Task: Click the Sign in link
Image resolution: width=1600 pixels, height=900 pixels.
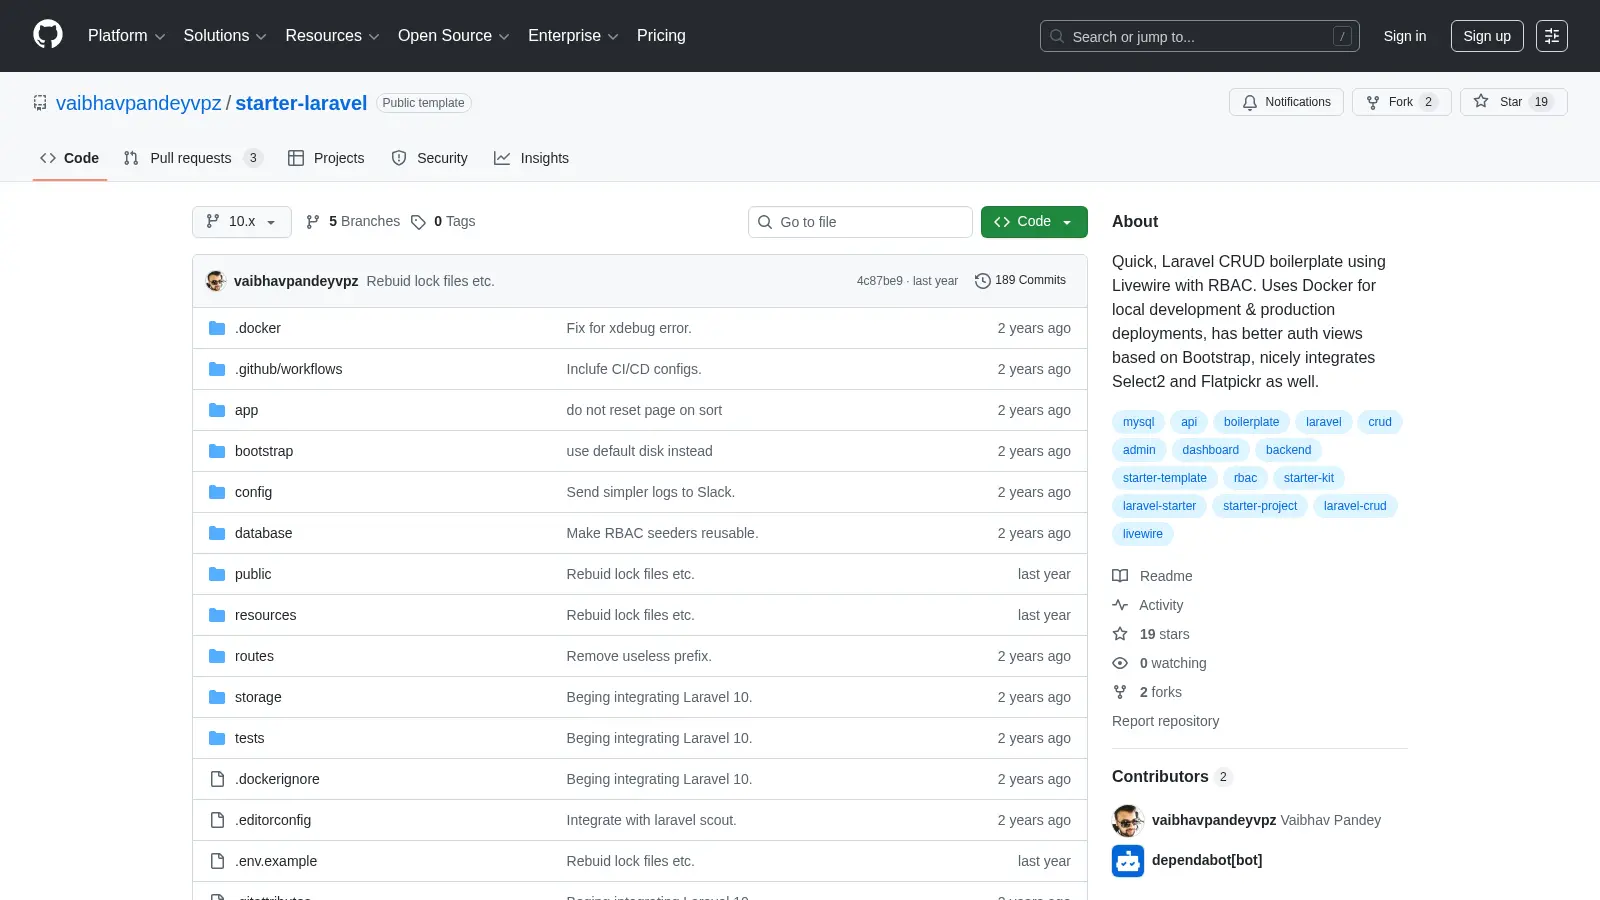Action: (1405, 36)
